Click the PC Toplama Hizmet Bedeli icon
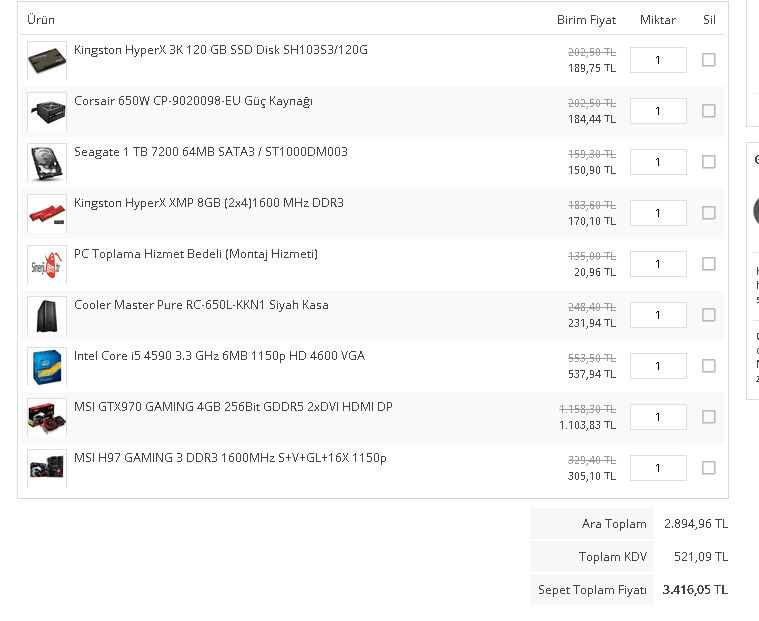This screenshot has height=621, width=759. point(47,265)
